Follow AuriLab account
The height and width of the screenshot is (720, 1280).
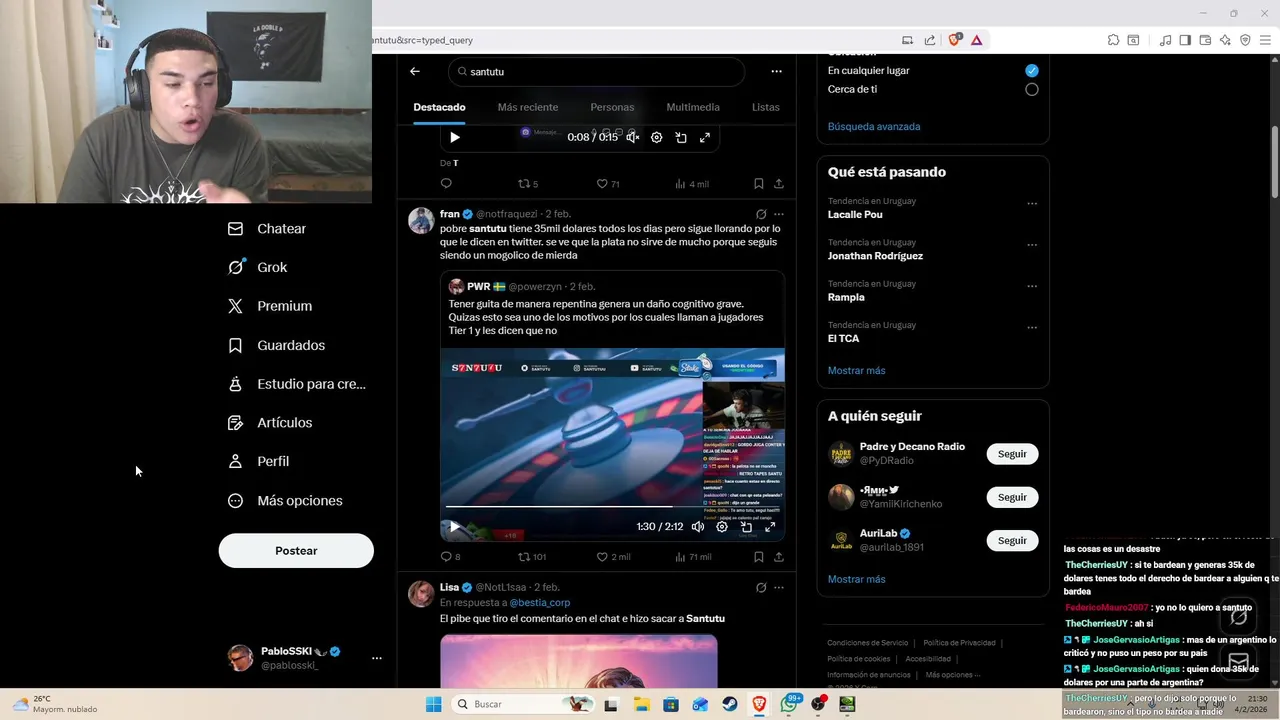pyautogui.click(x=1012, y=541)
